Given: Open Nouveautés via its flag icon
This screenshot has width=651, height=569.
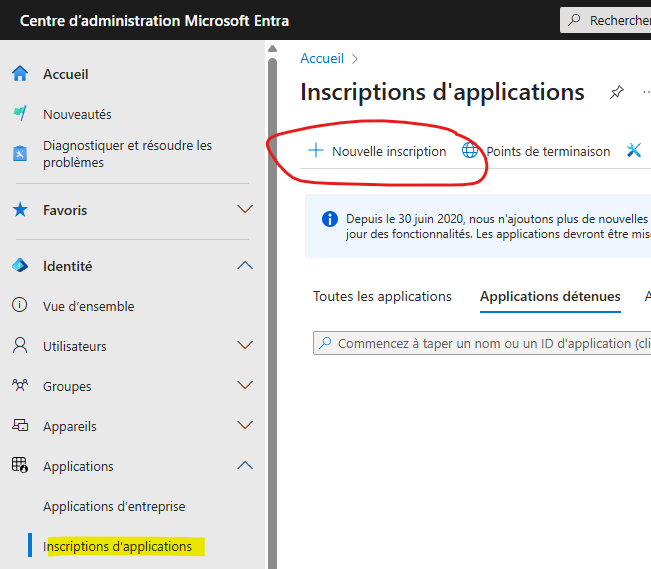Looking at the screenshot, I should coord(20,113).
